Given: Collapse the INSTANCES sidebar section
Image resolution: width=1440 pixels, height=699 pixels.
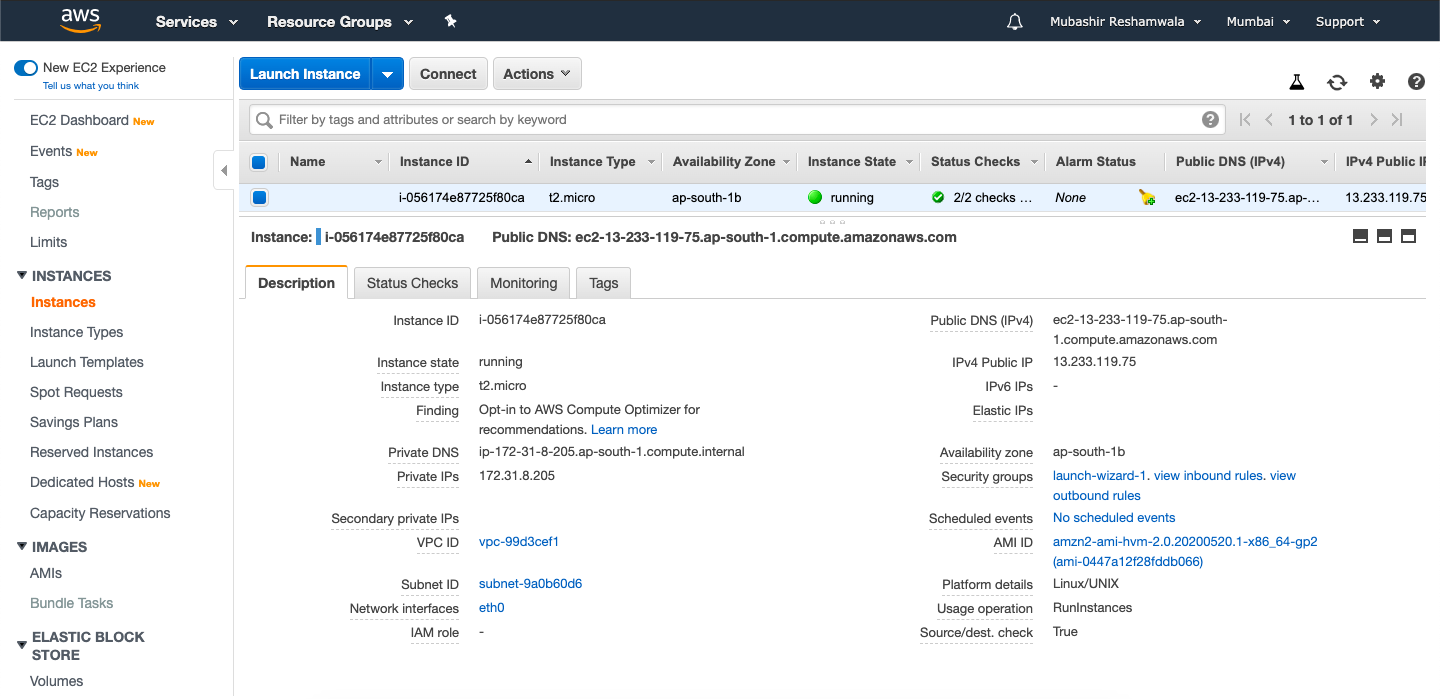Looking at the screenshot, I should [22, 275].
